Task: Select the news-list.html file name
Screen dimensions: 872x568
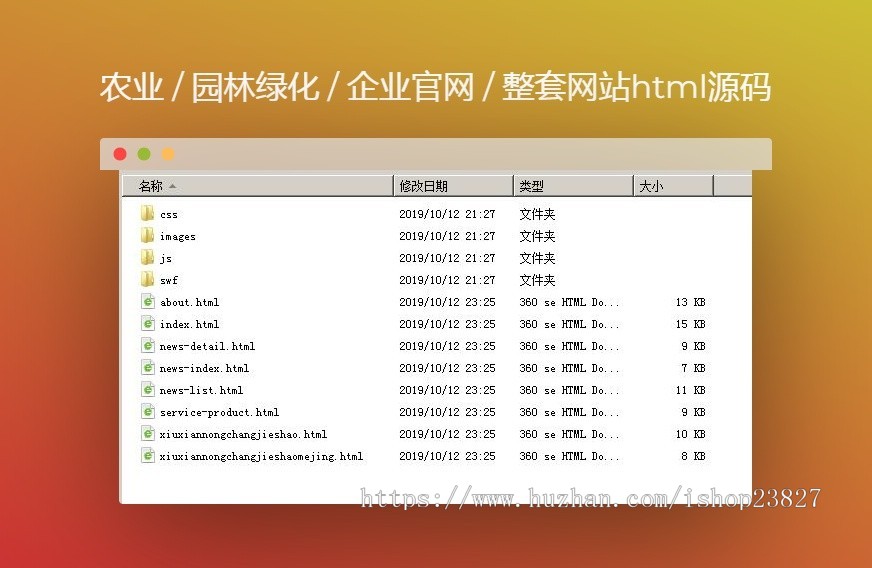Action: coord(201,390)
